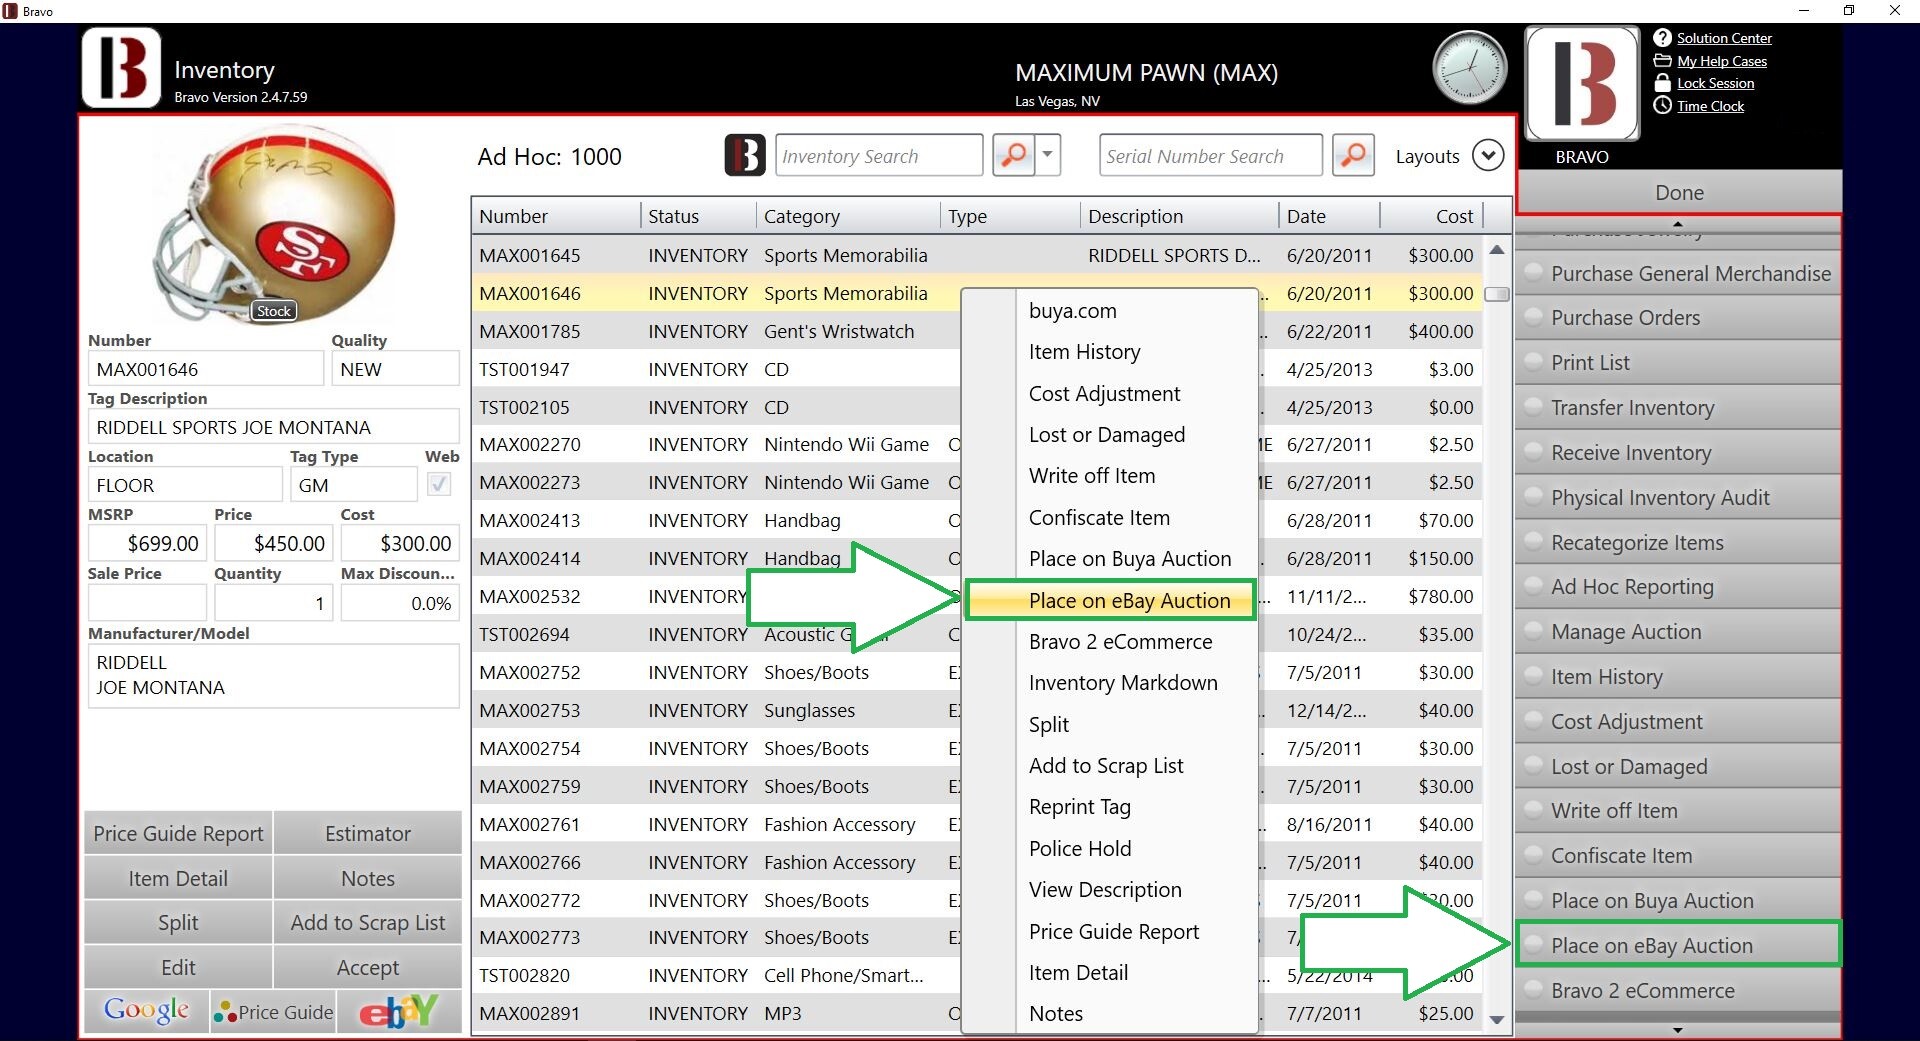1920x1041 pixels.
Task: Select Purchase Orders radio option
Action: [x=1533, y=317]
